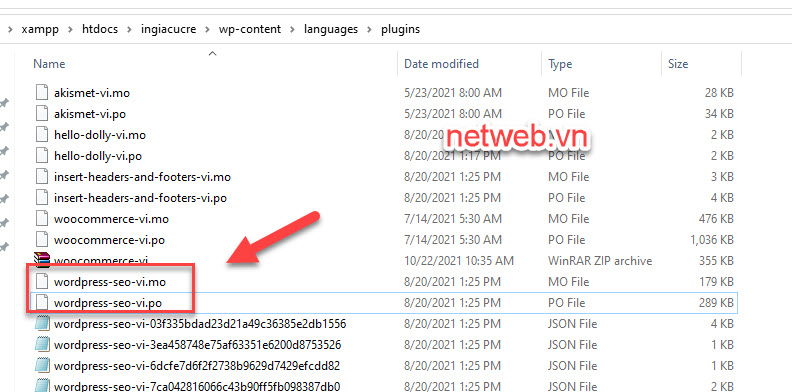Click the woocommerce-vi.po file icon
The width and height of the screenshot is (792, 392).
pos(42,240)
